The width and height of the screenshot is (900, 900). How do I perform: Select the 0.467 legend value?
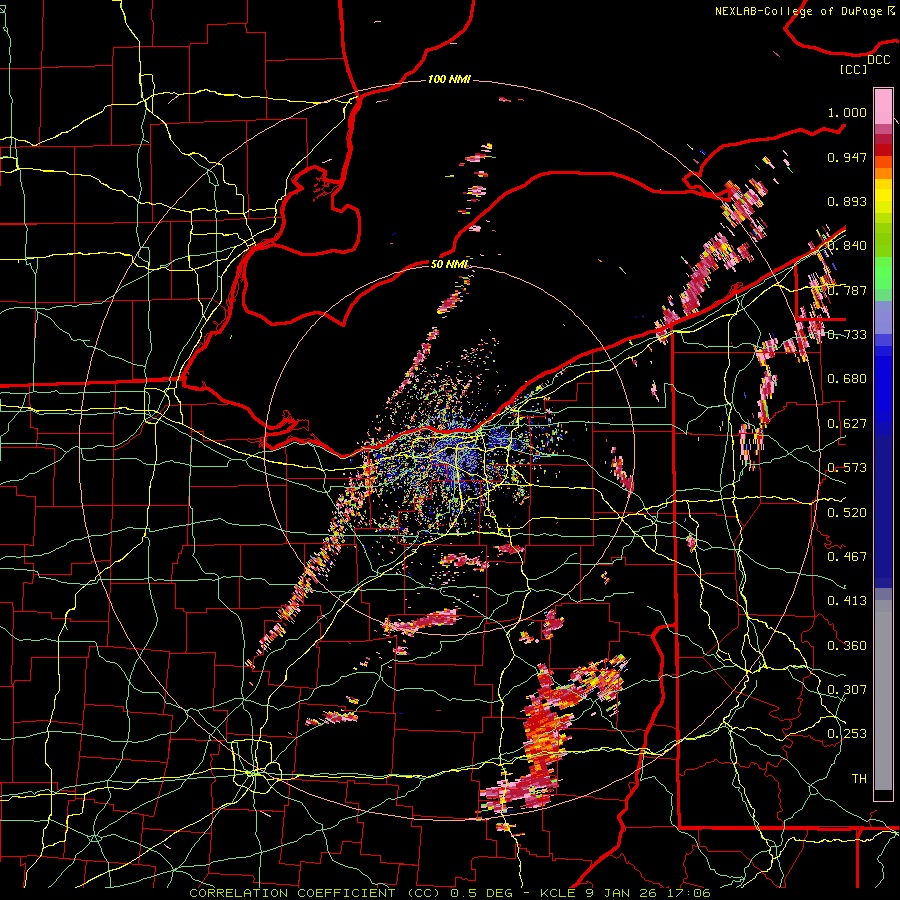(x=847, y=557)
